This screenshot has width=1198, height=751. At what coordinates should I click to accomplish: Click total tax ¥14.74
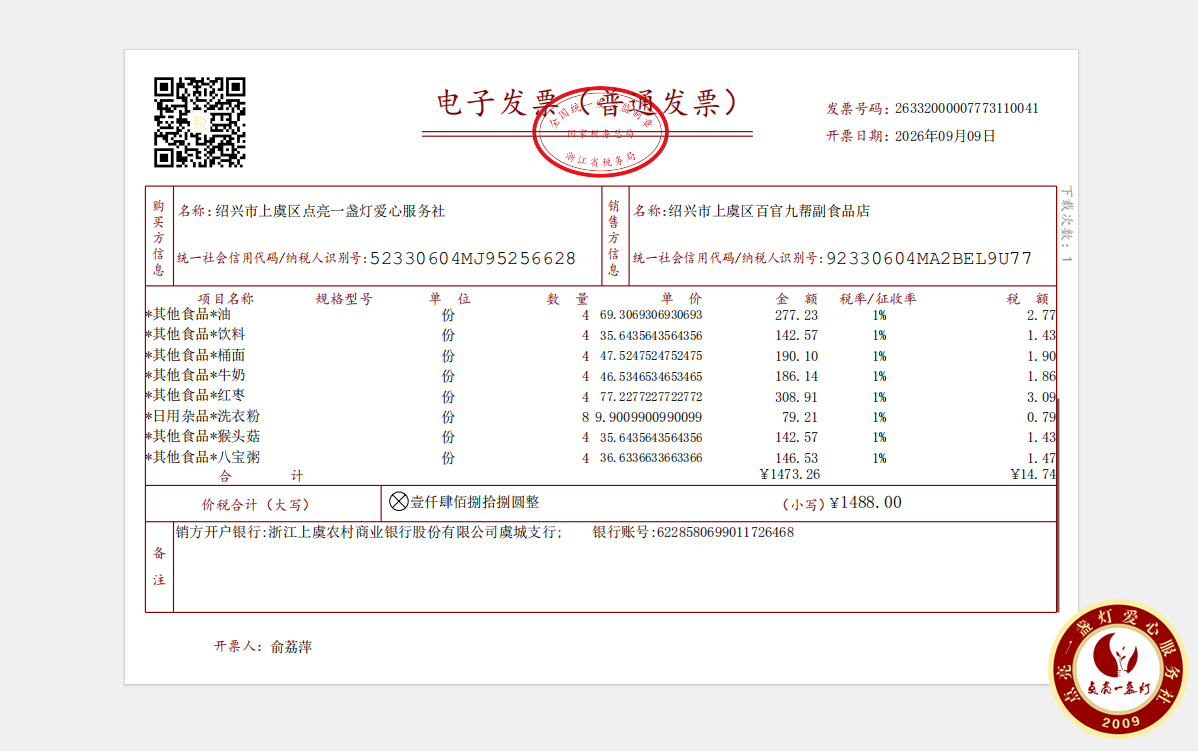coord(1034,474)
